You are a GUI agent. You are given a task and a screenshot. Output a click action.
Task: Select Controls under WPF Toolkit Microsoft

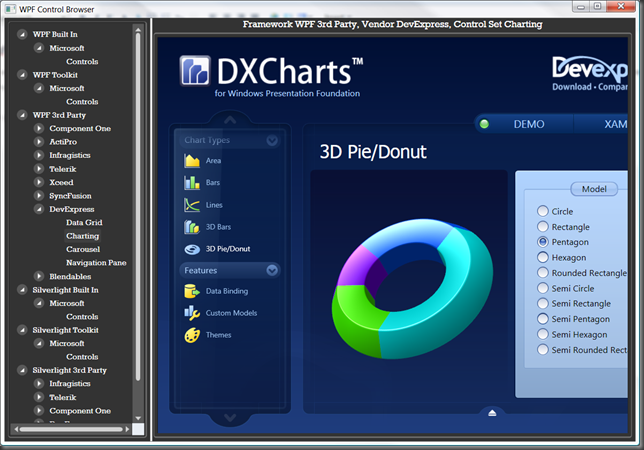[x=82, y=101]
